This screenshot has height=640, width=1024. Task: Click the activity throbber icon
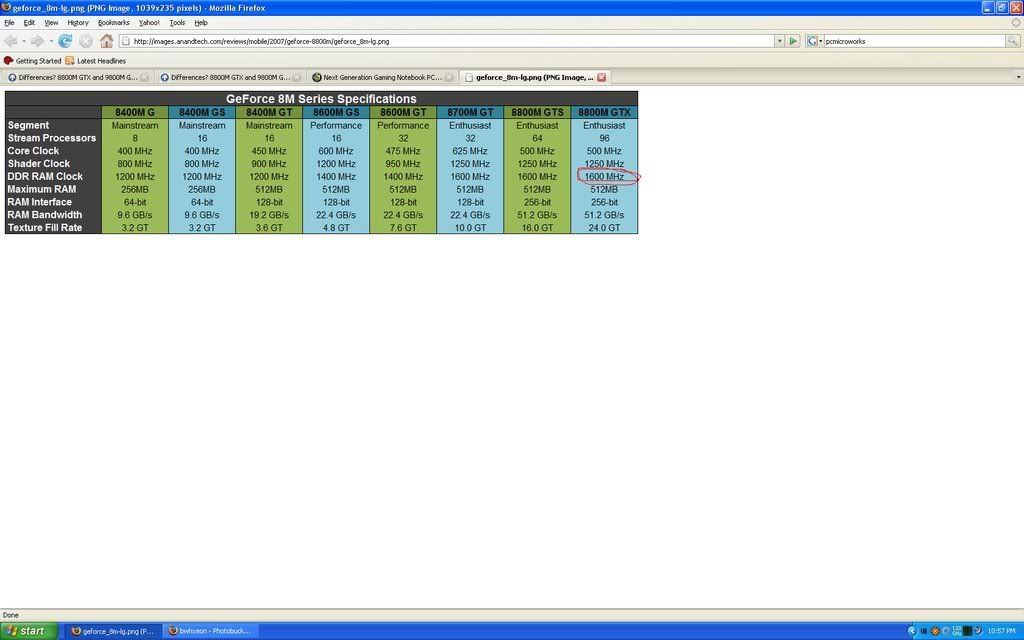[1016, 22]
